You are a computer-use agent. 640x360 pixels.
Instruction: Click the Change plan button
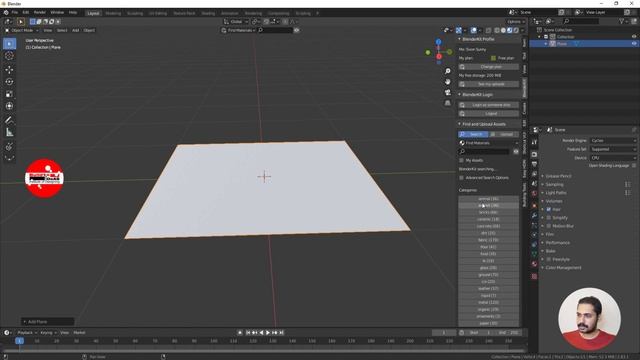[489, 67]
